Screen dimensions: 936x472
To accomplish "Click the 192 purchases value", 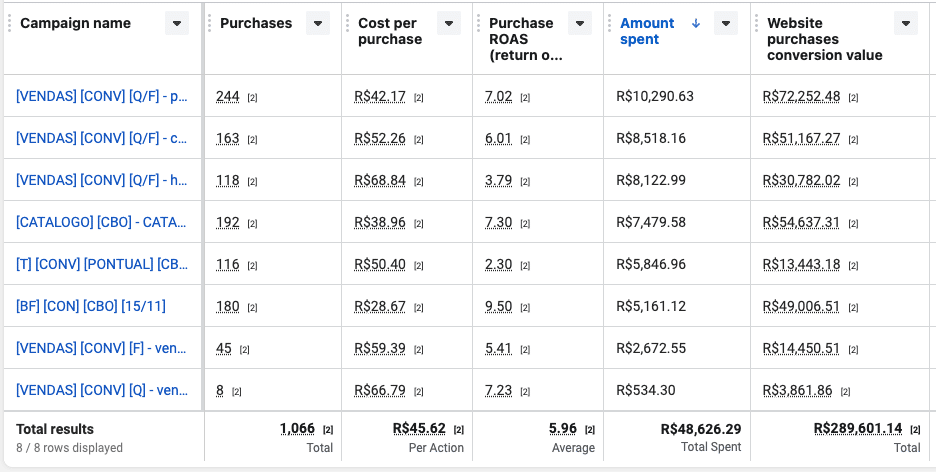I will tap(227, 223).
